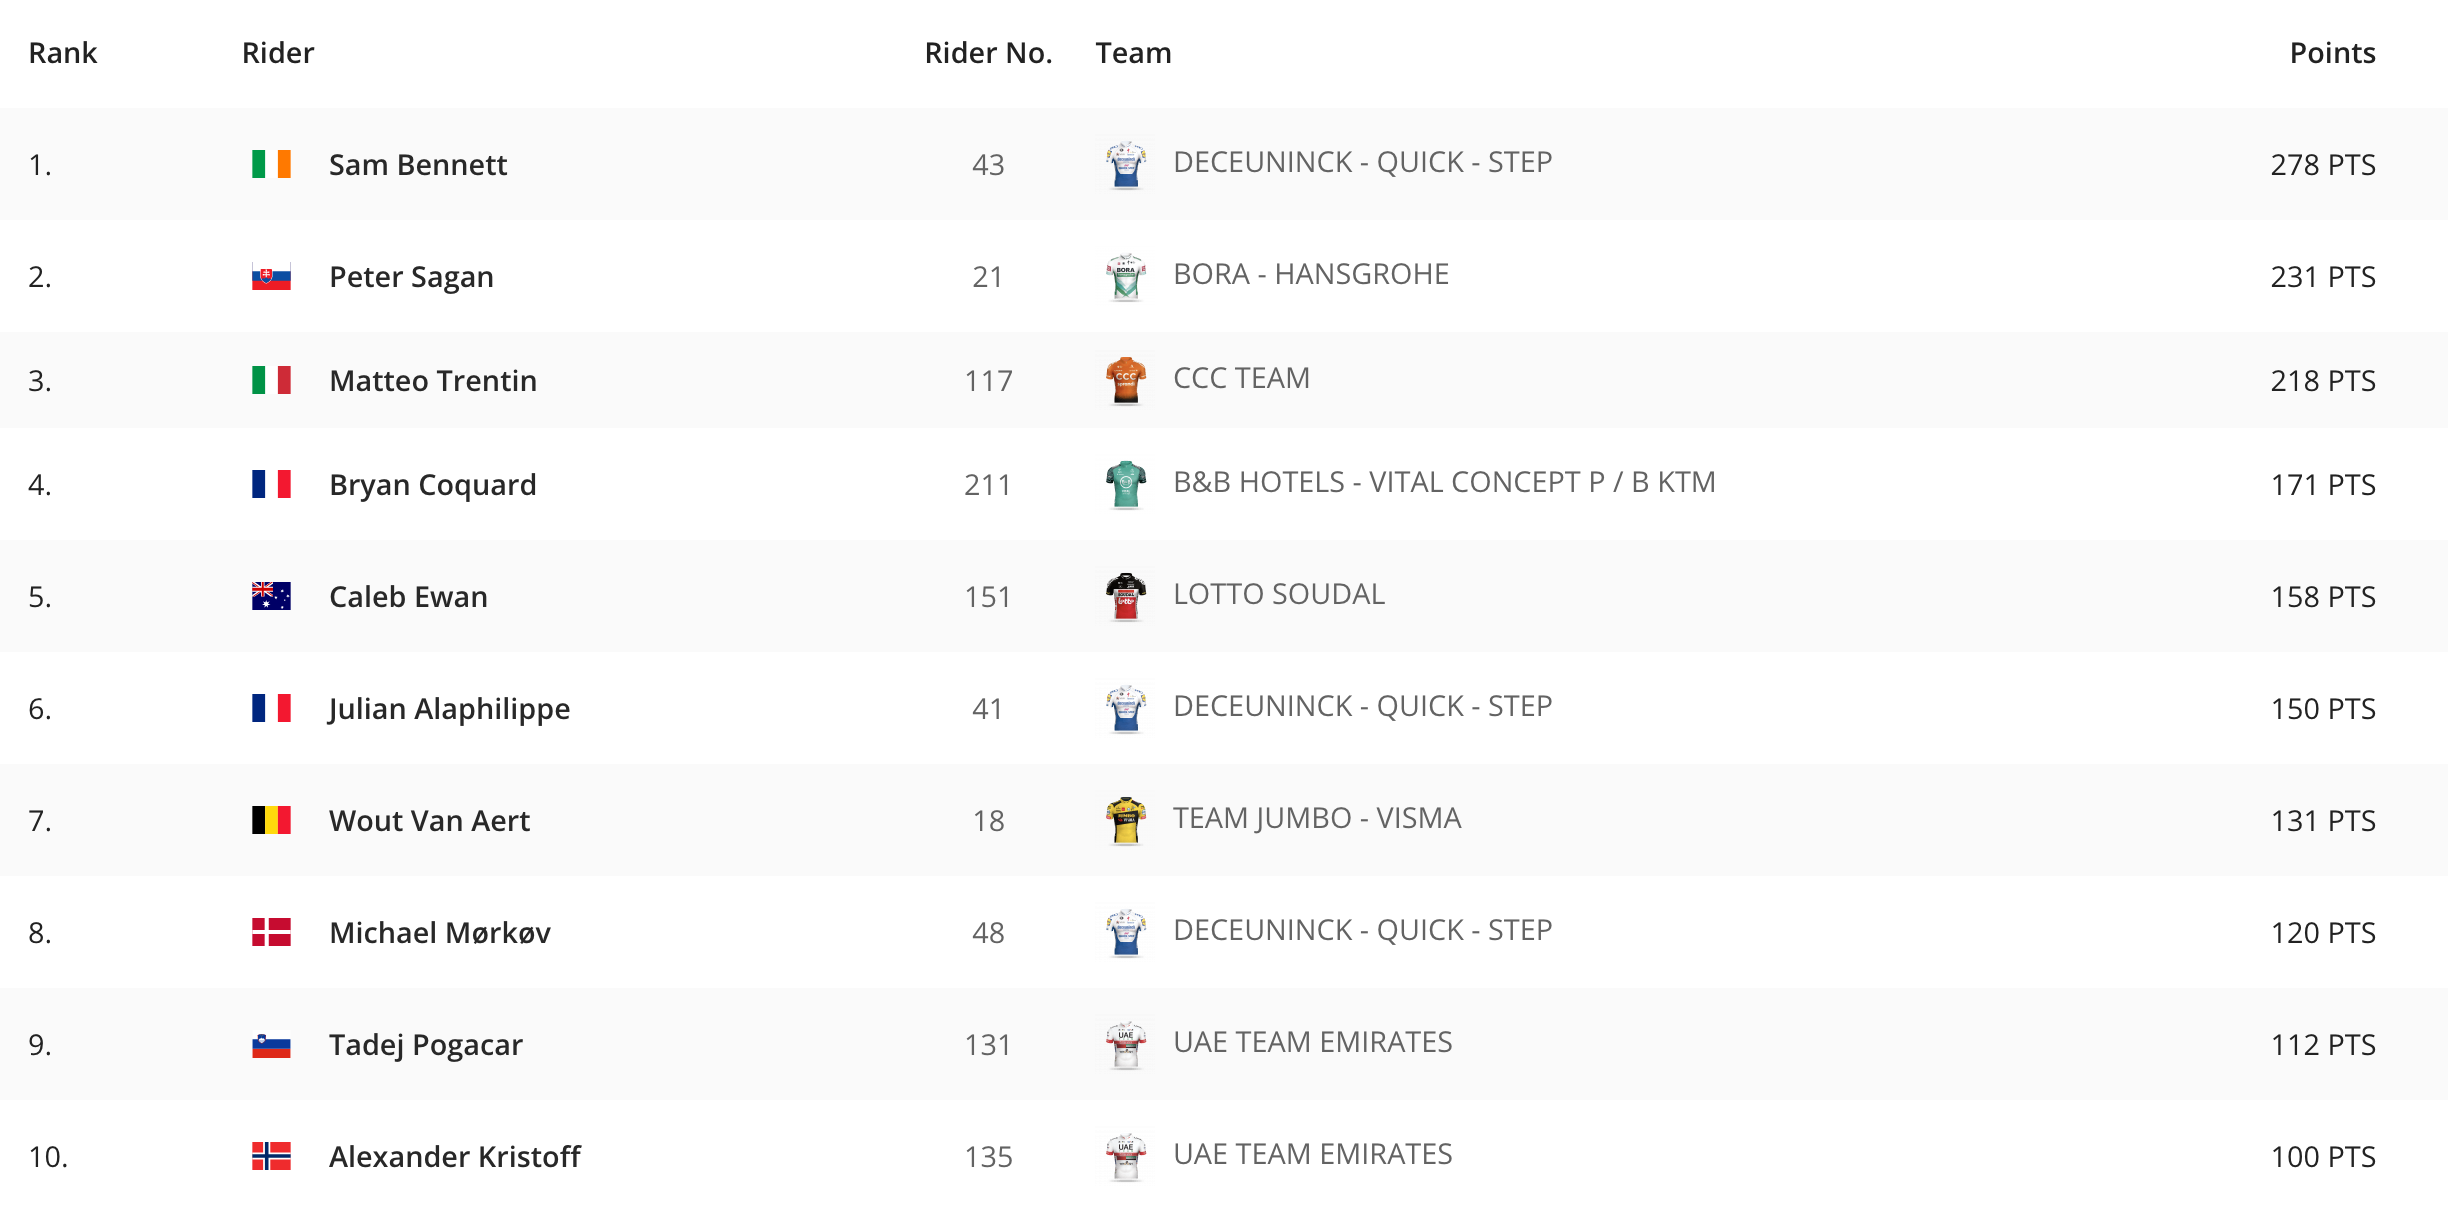
Task: Sort by the Rider No. column header
Action: click(x=988, y=52)
